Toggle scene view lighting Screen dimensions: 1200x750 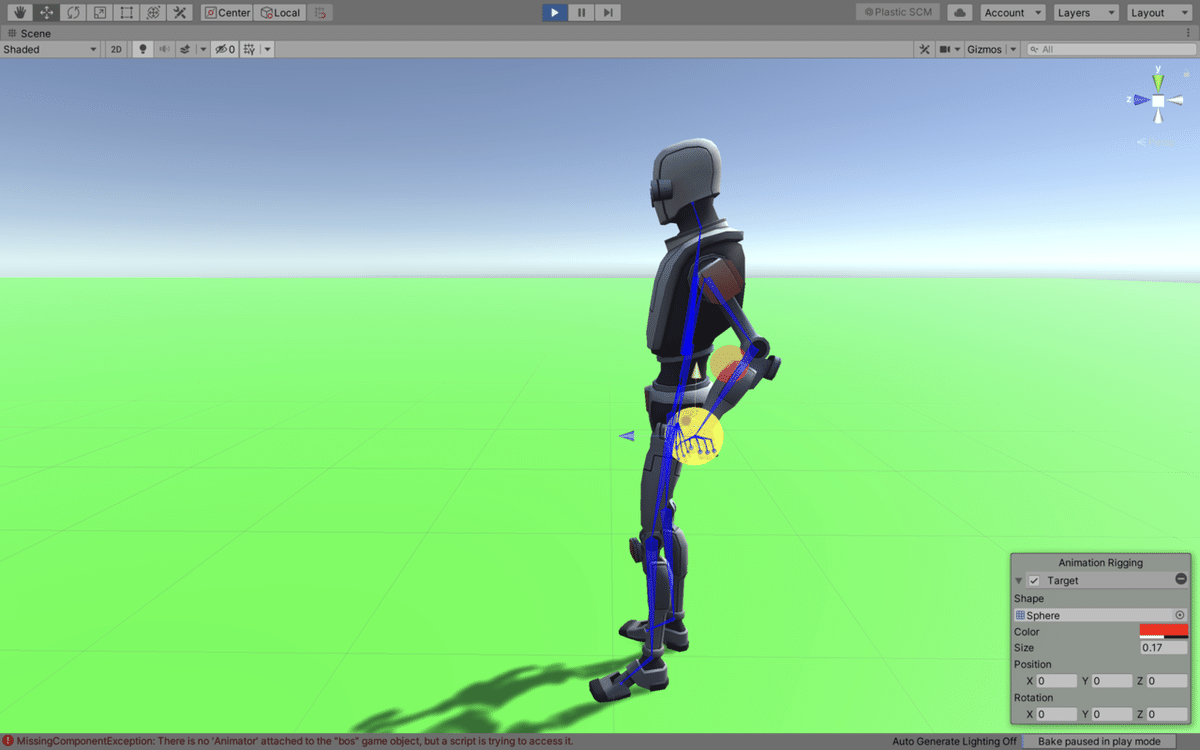143,48
